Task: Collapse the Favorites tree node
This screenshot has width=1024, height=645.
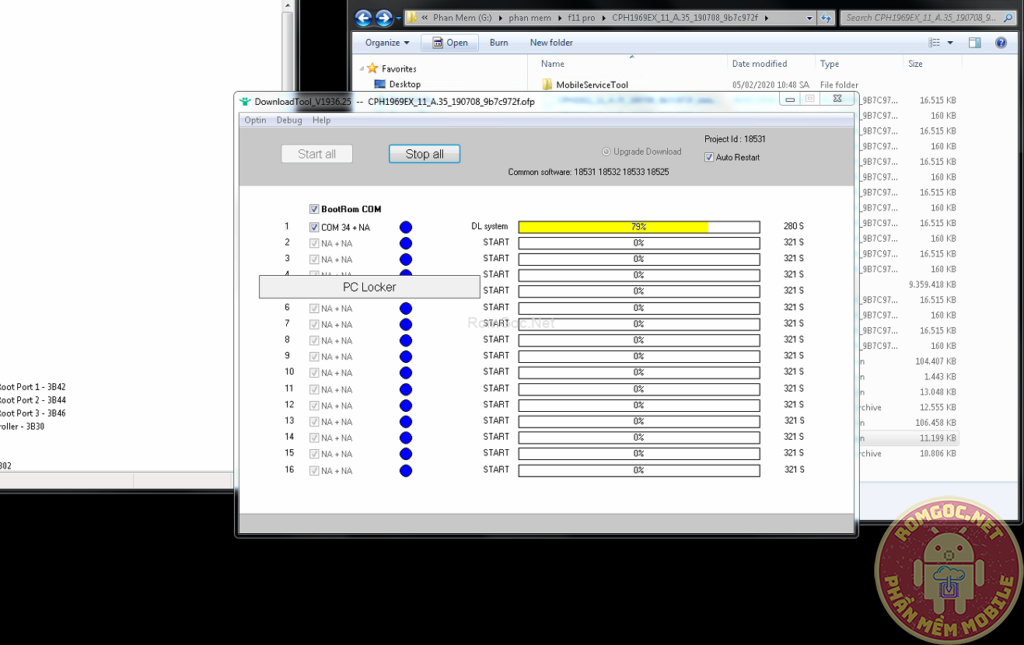Action: 361,69
